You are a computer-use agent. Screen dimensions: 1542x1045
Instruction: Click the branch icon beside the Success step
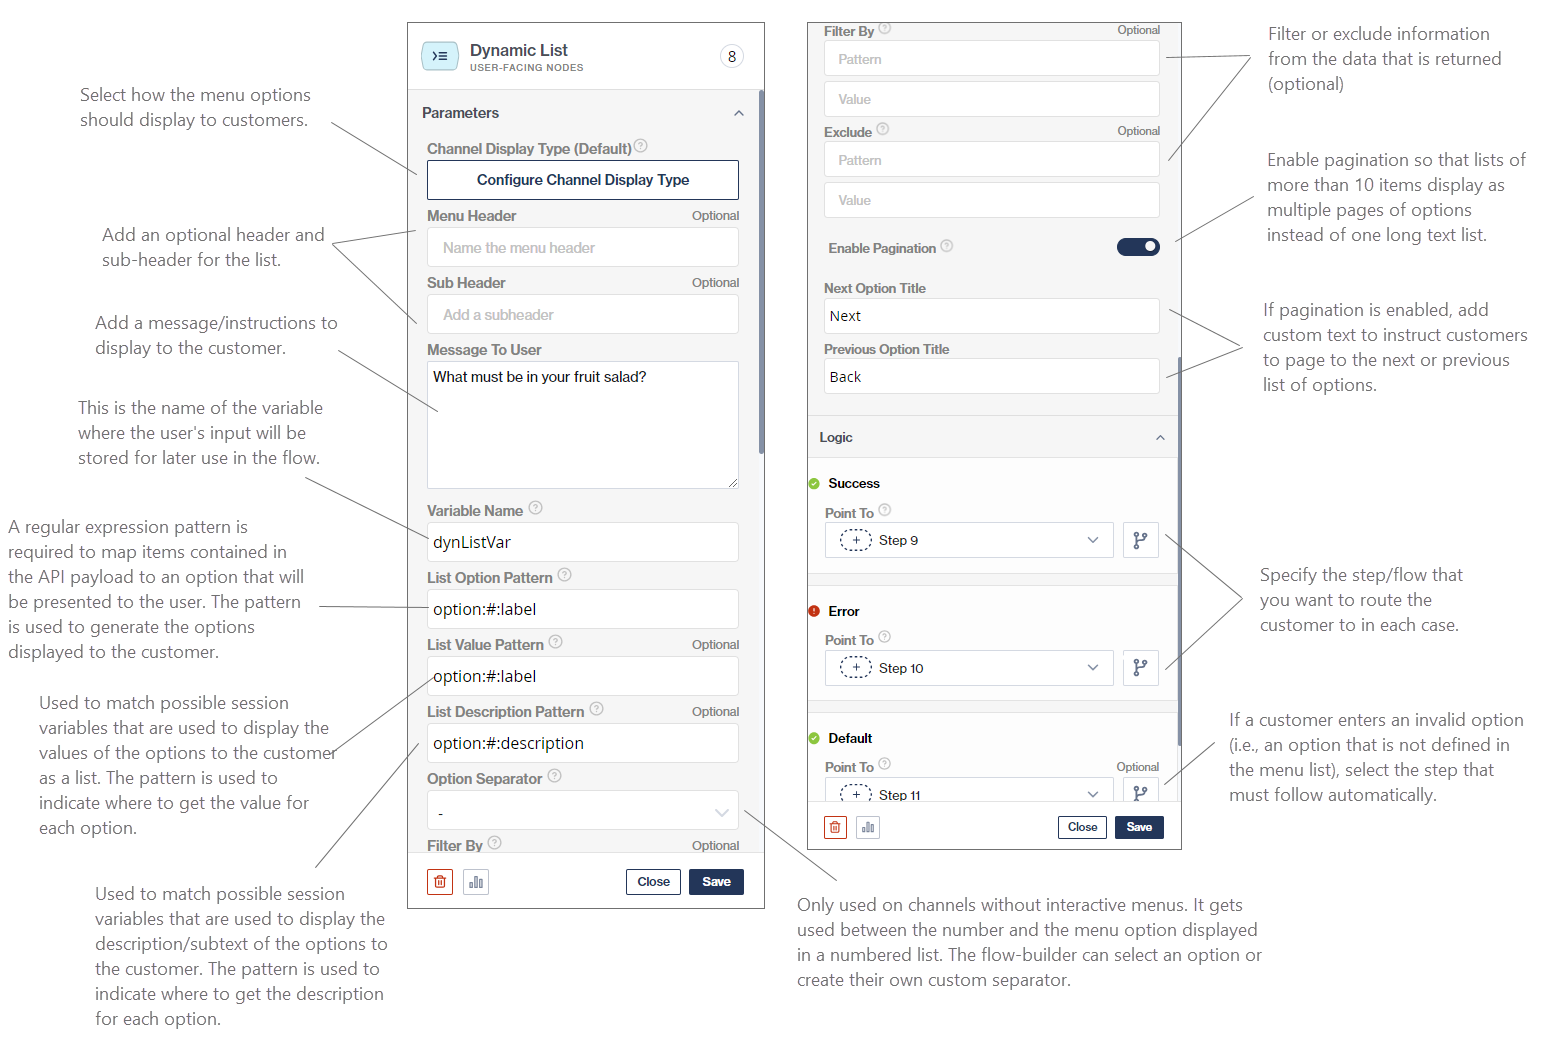coord(1140,539)
